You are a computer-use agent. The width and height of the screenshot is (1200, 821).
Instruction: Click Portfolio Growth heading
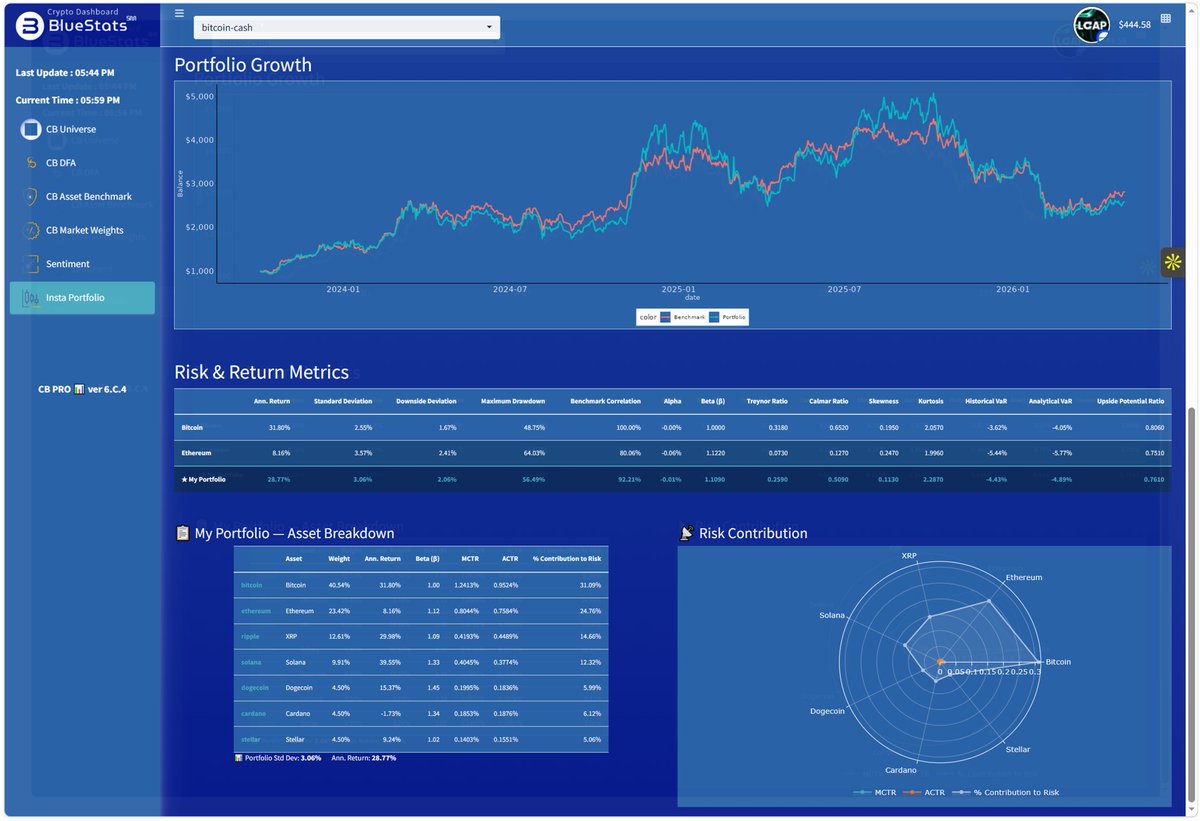(x=243, y=65)
